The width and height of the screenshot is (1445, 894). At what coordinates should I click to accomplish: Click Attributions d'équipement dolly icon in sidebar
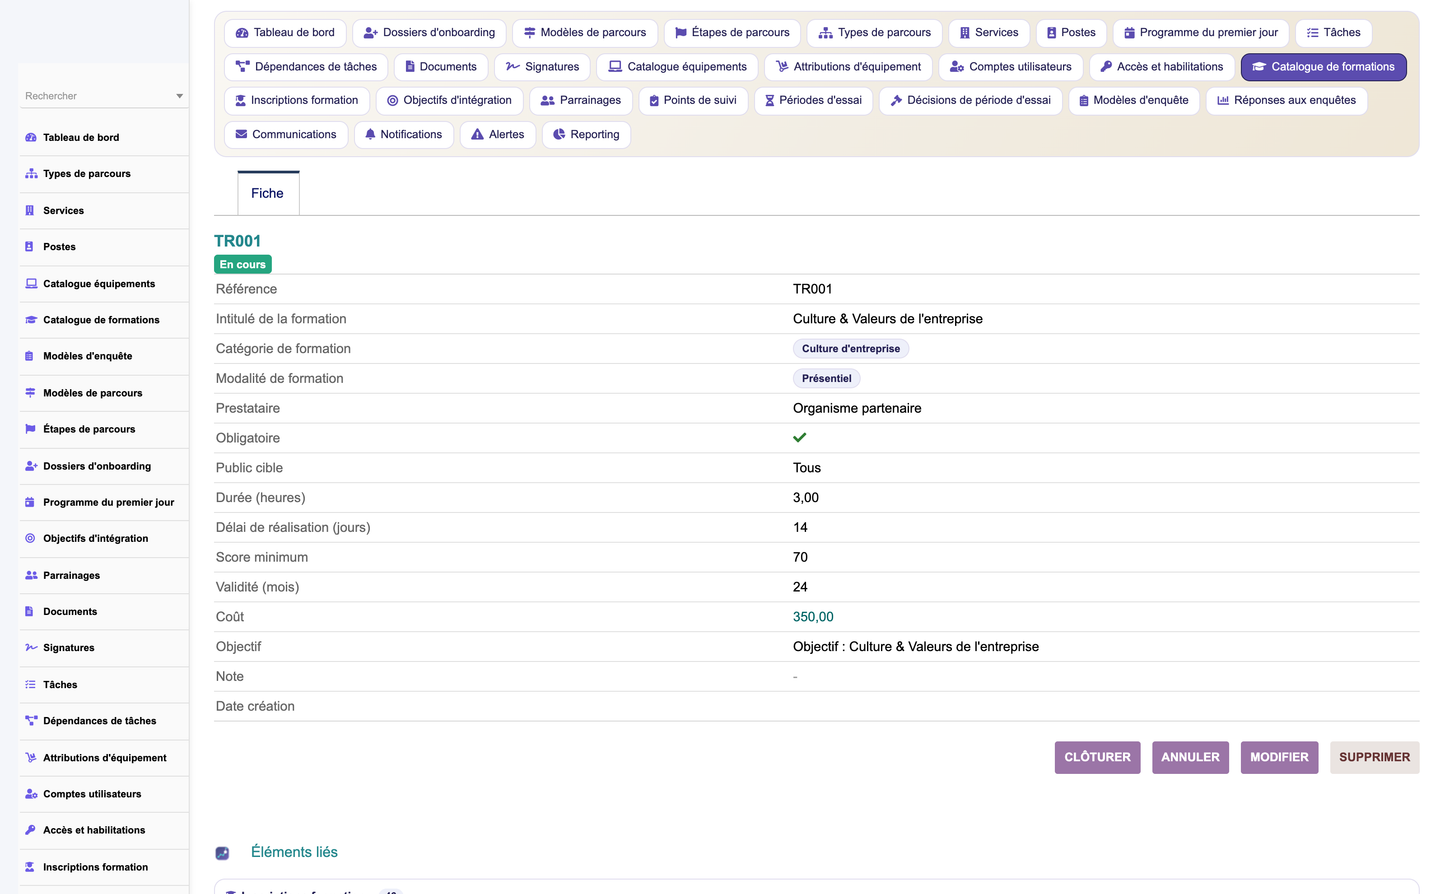point(31,758)
